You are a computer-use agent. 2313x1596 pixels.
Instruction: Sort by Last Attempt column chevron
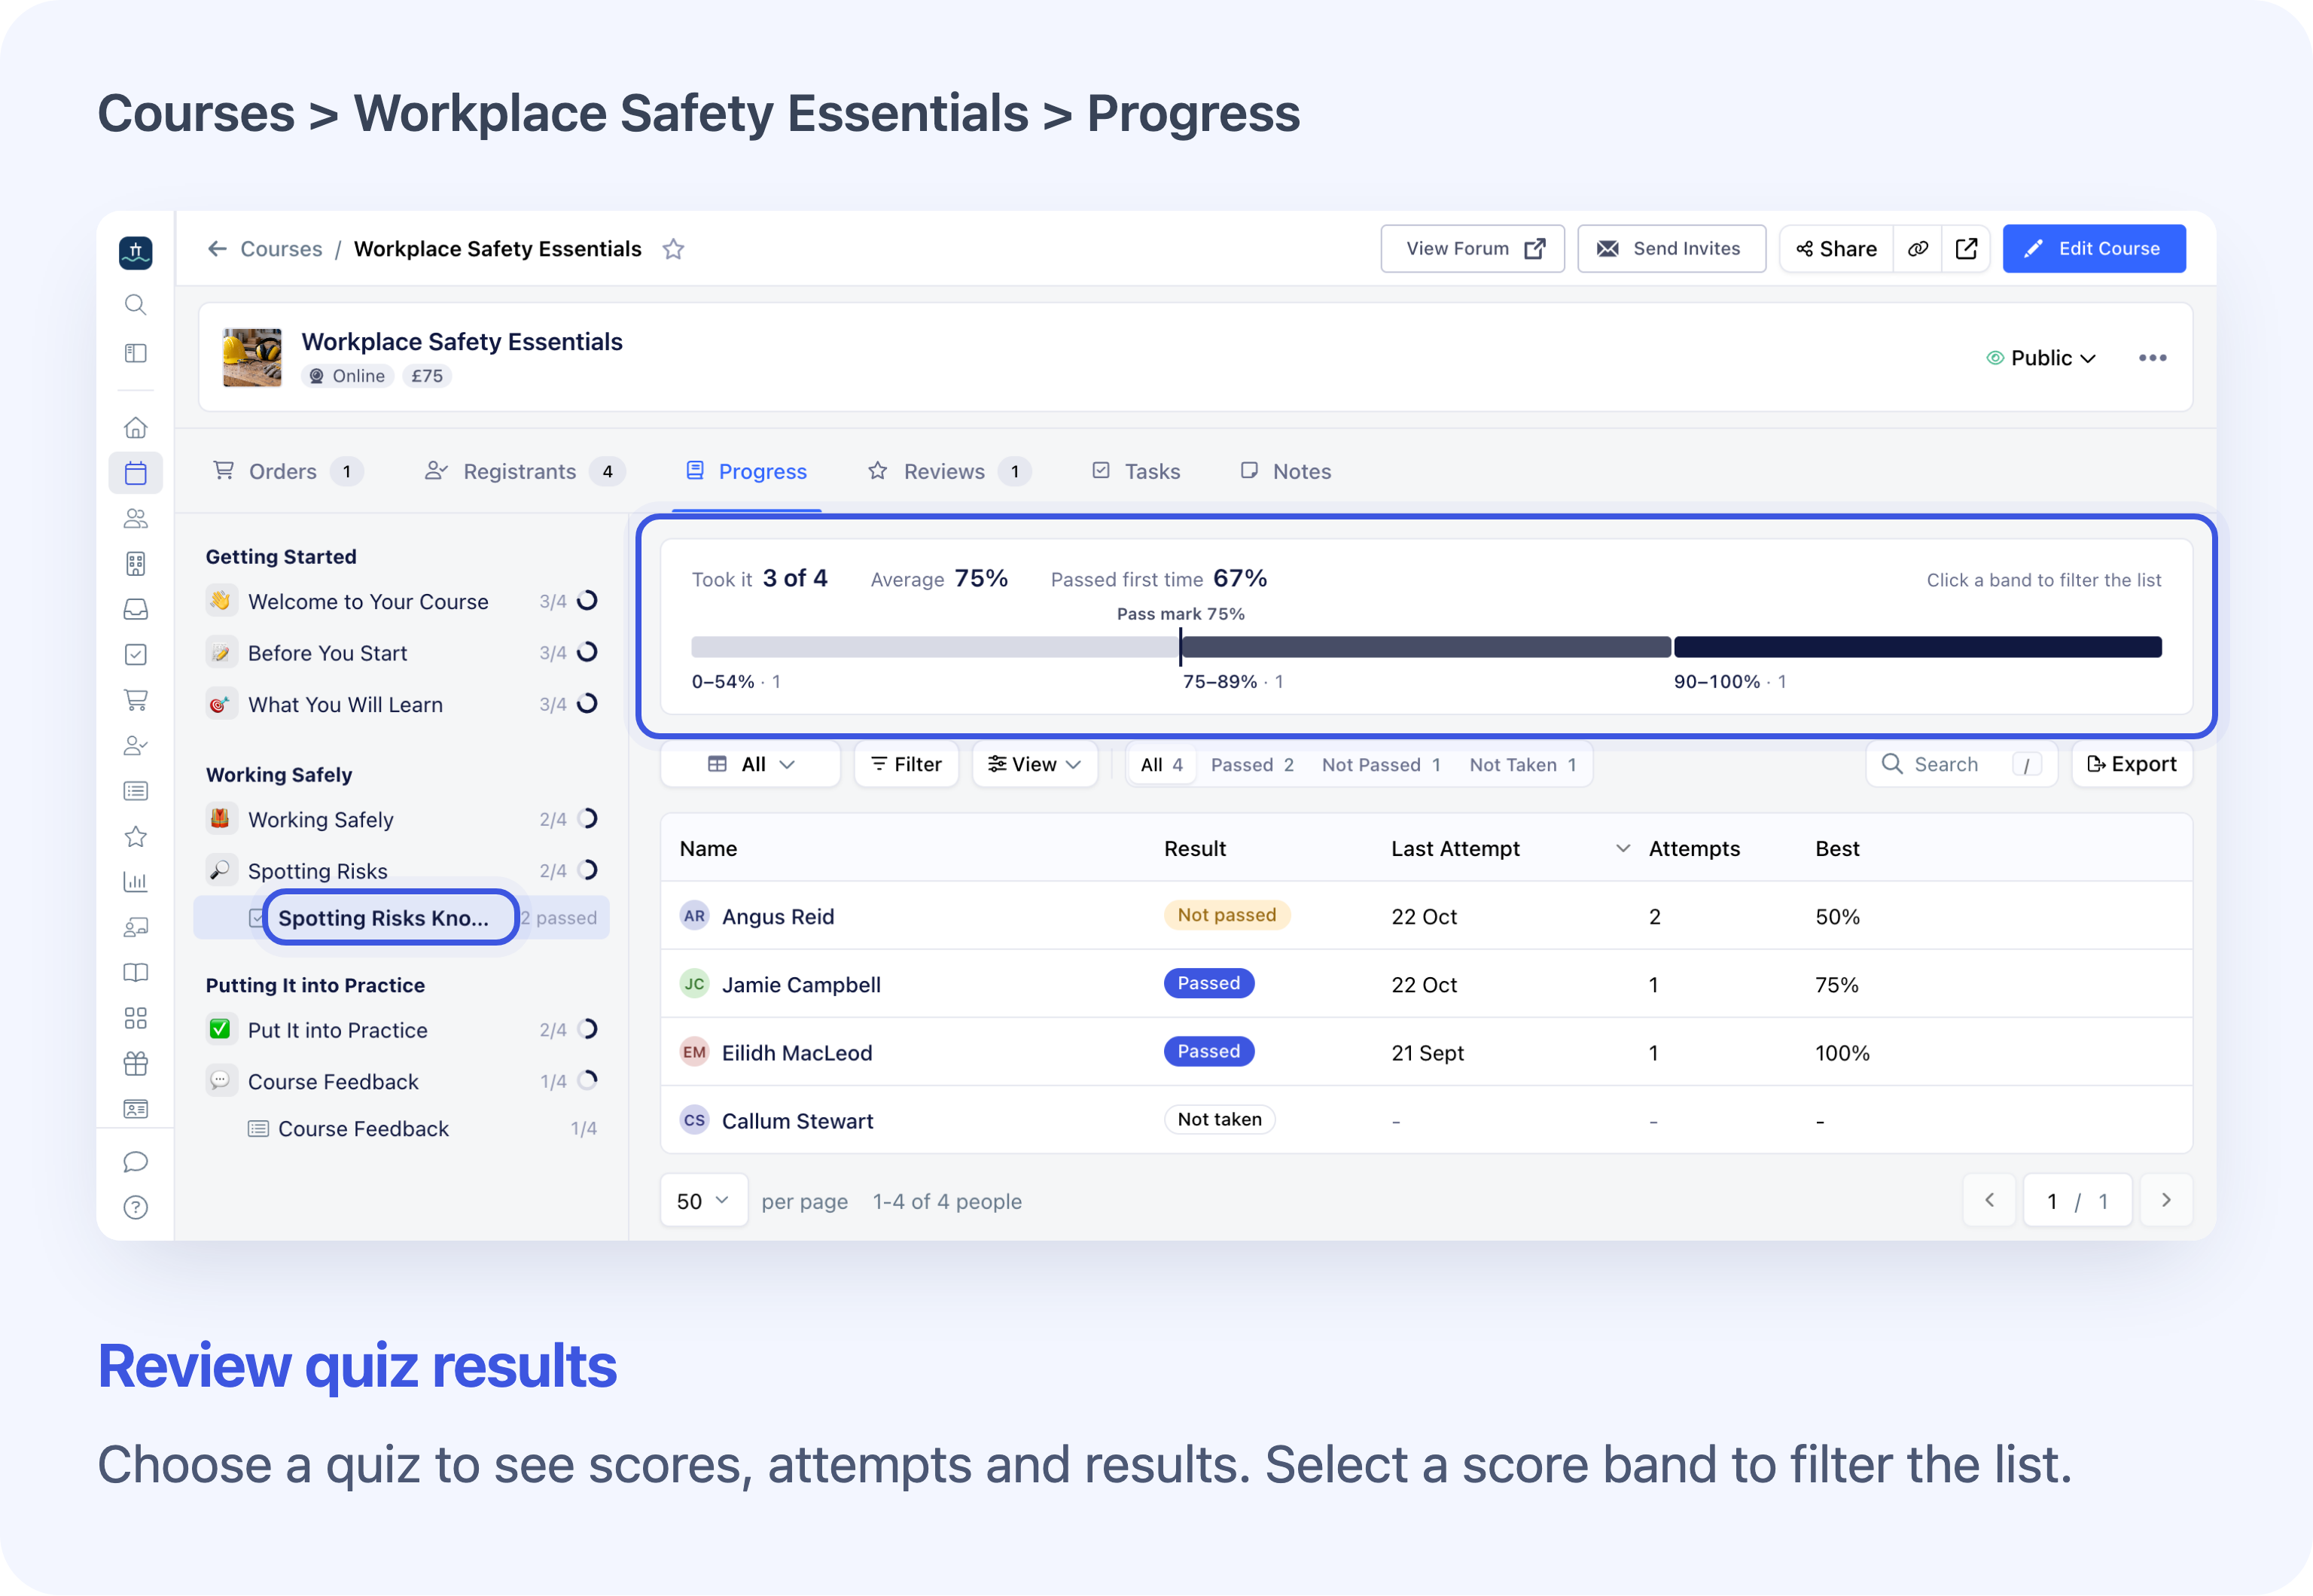pyautogui.click(x=1622, y=848)
